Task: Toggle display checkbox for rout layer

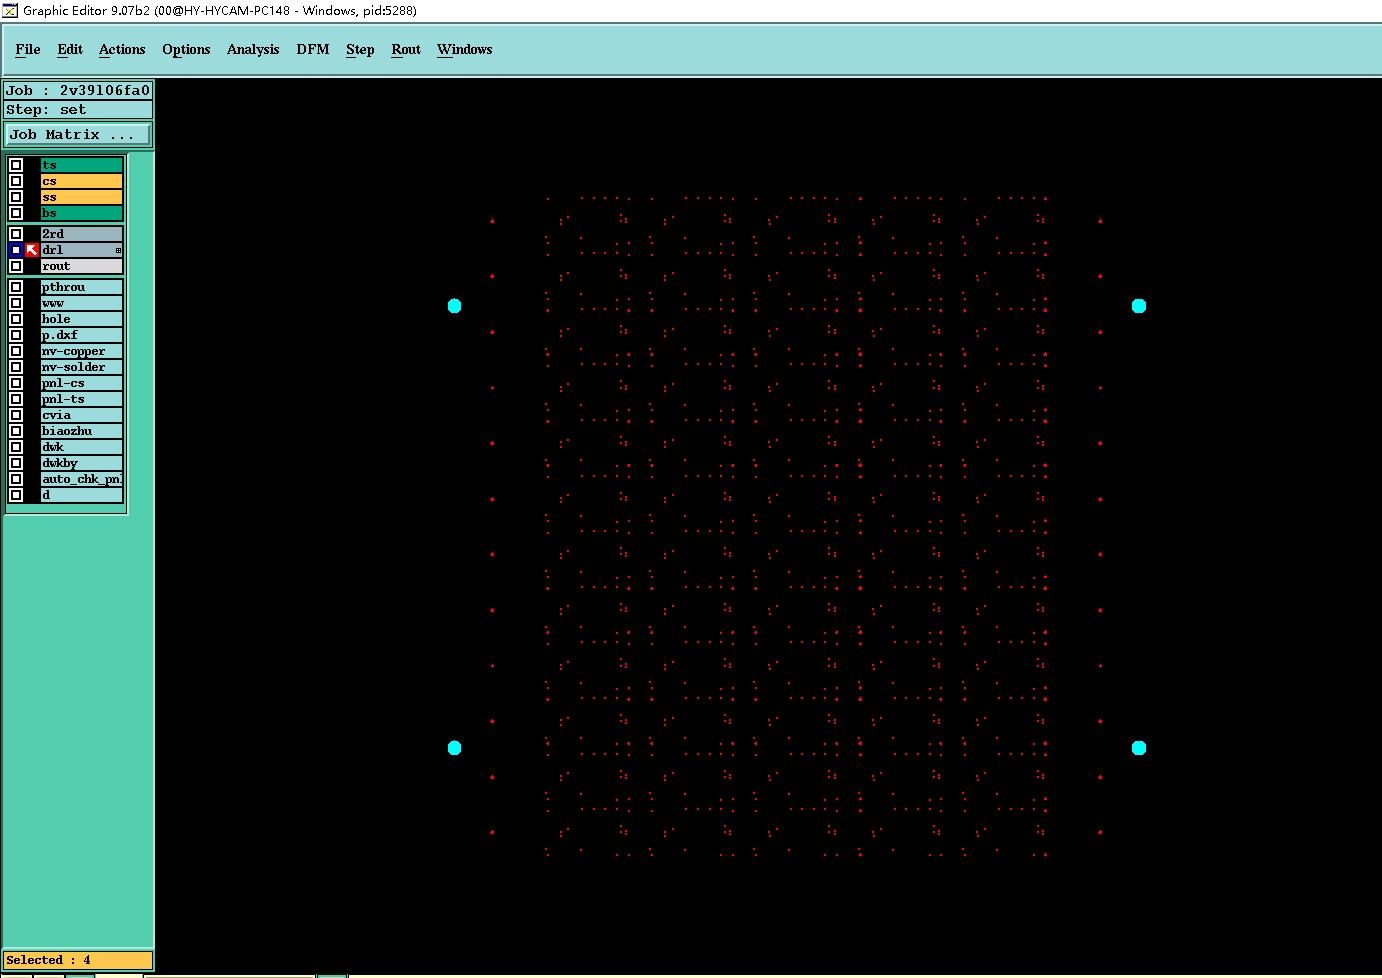Action: click(x=16, y=266)
